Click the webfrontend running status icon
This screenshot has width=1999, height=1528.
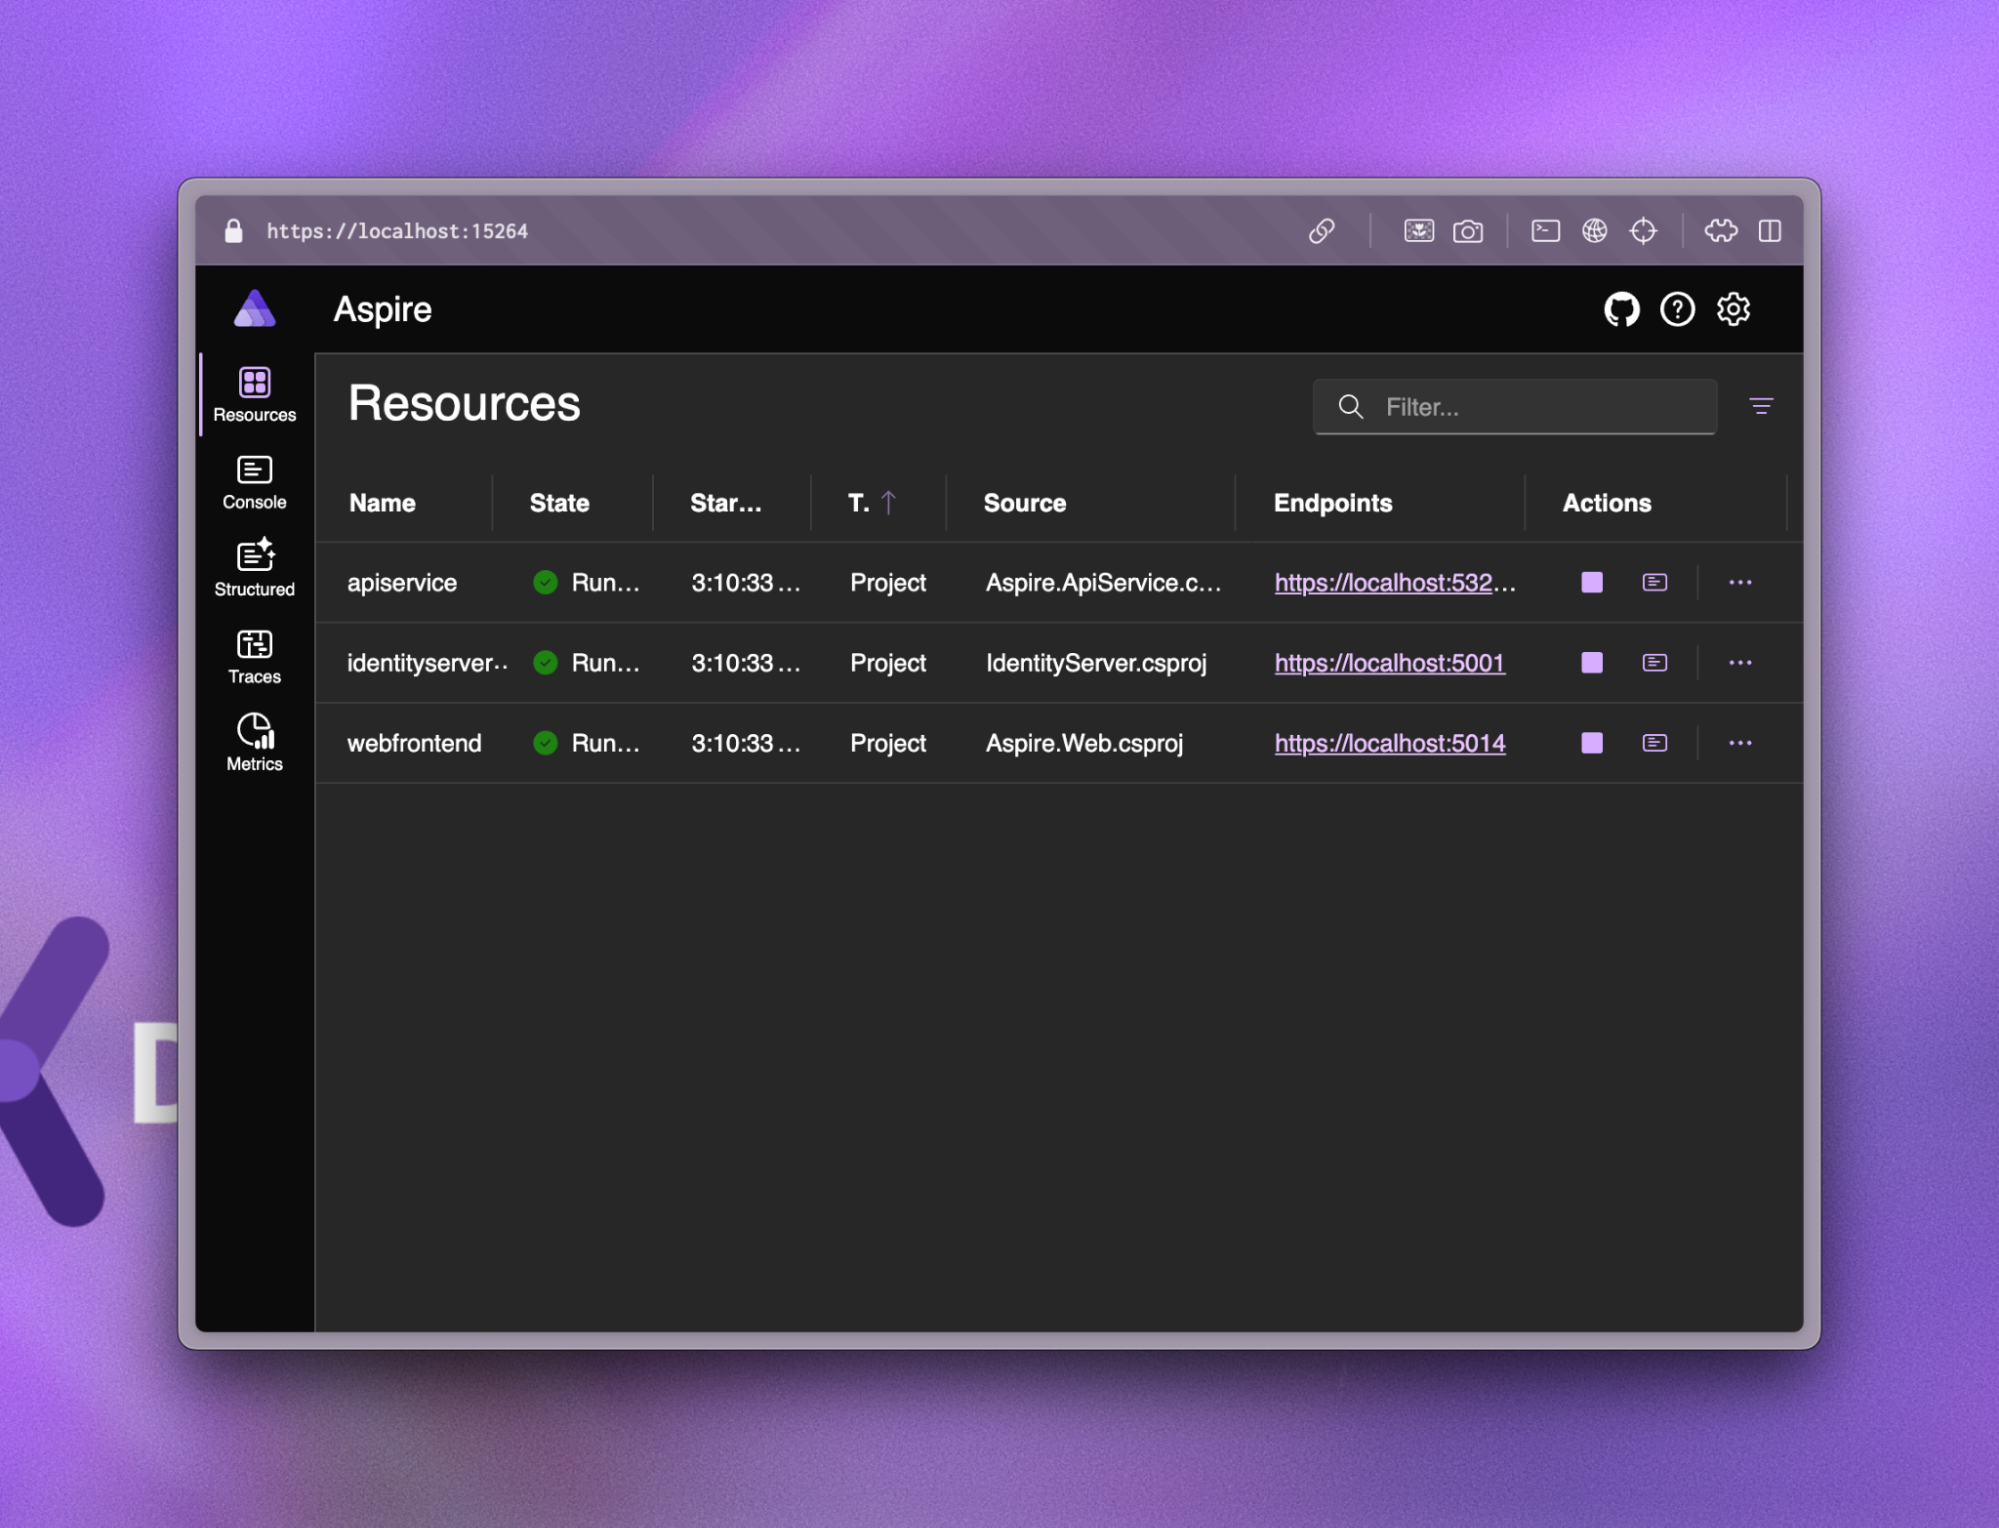[545, 742]
